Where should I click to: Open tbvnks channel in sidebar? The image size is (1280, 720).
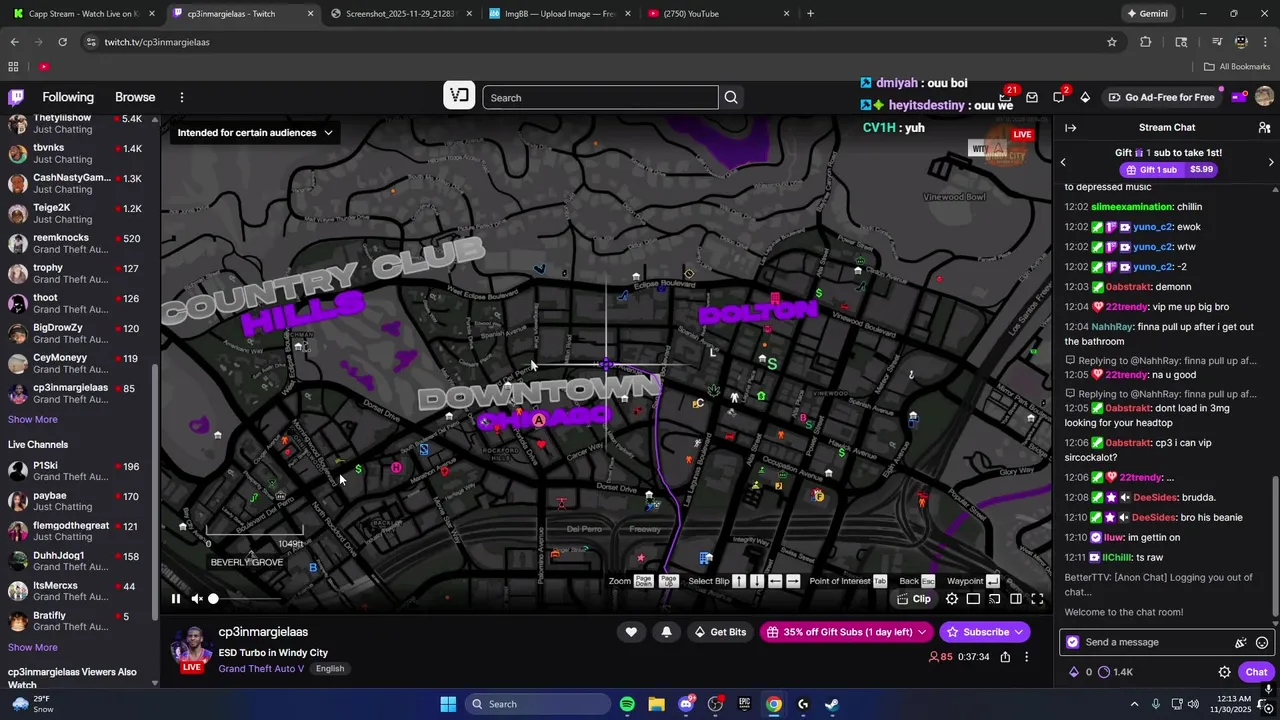[80, 153]
